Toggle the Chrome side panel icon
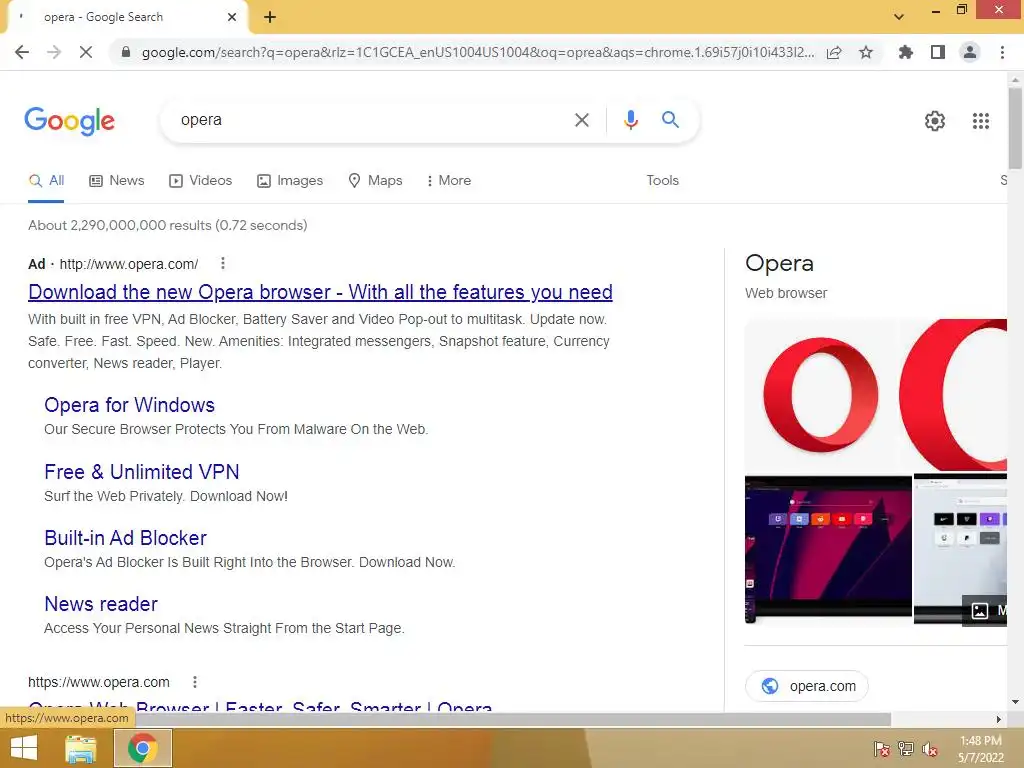 click(938, 52)
